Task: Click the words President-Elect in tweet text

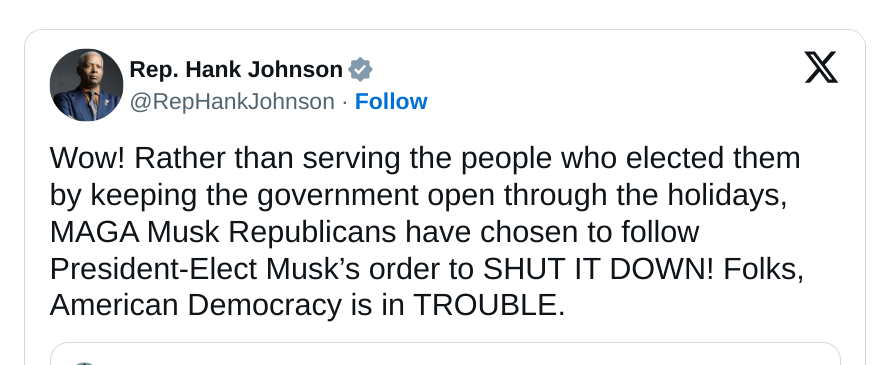Action: coord(154,269)
